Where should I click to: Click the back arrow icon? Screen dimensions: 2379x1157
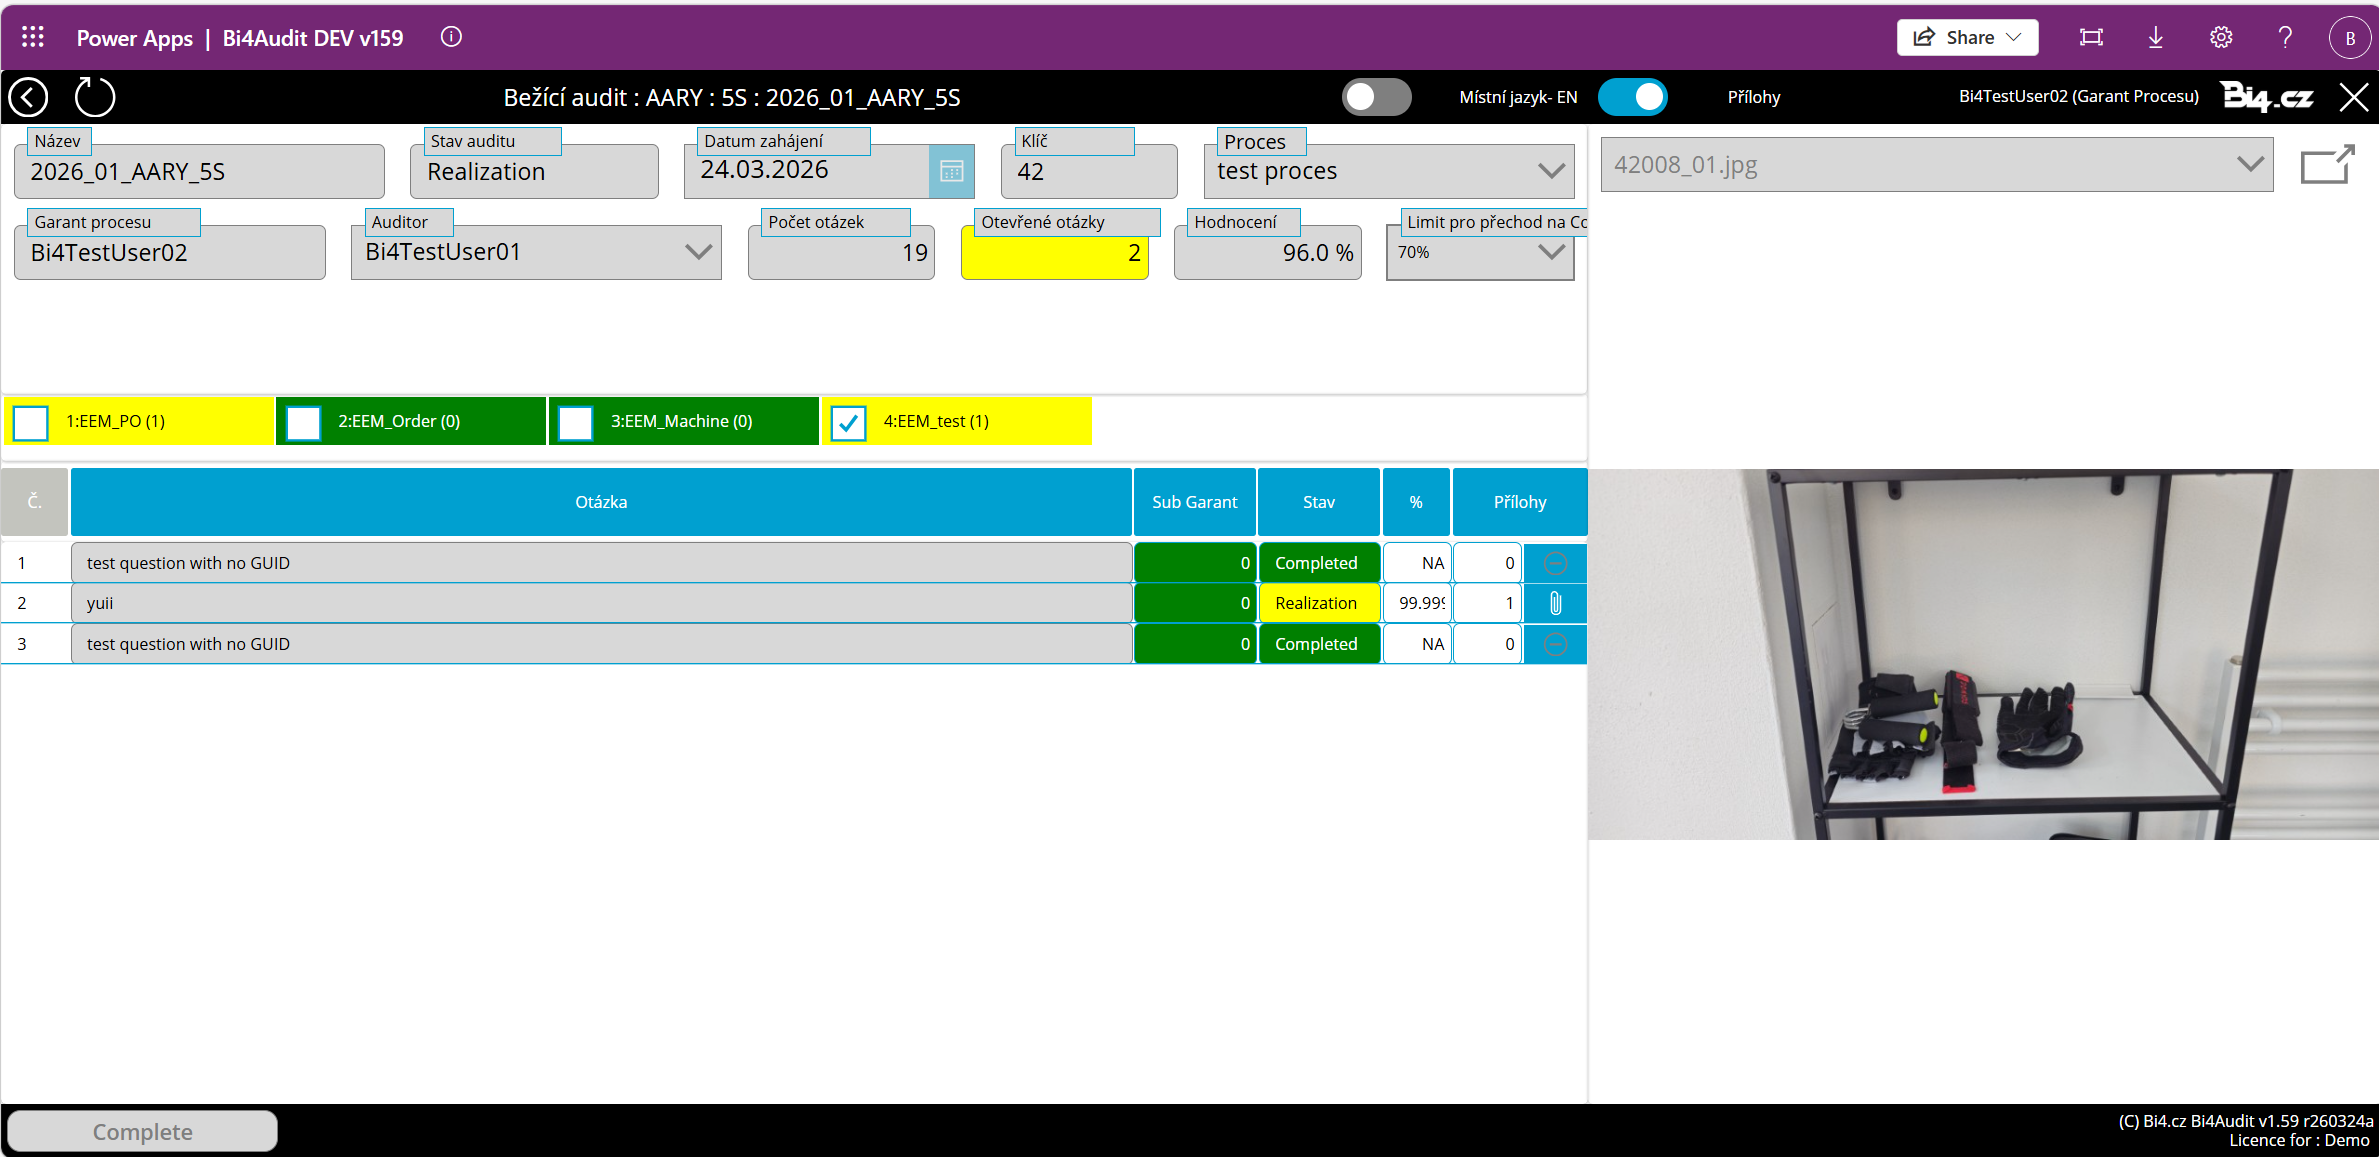(29, 97)
